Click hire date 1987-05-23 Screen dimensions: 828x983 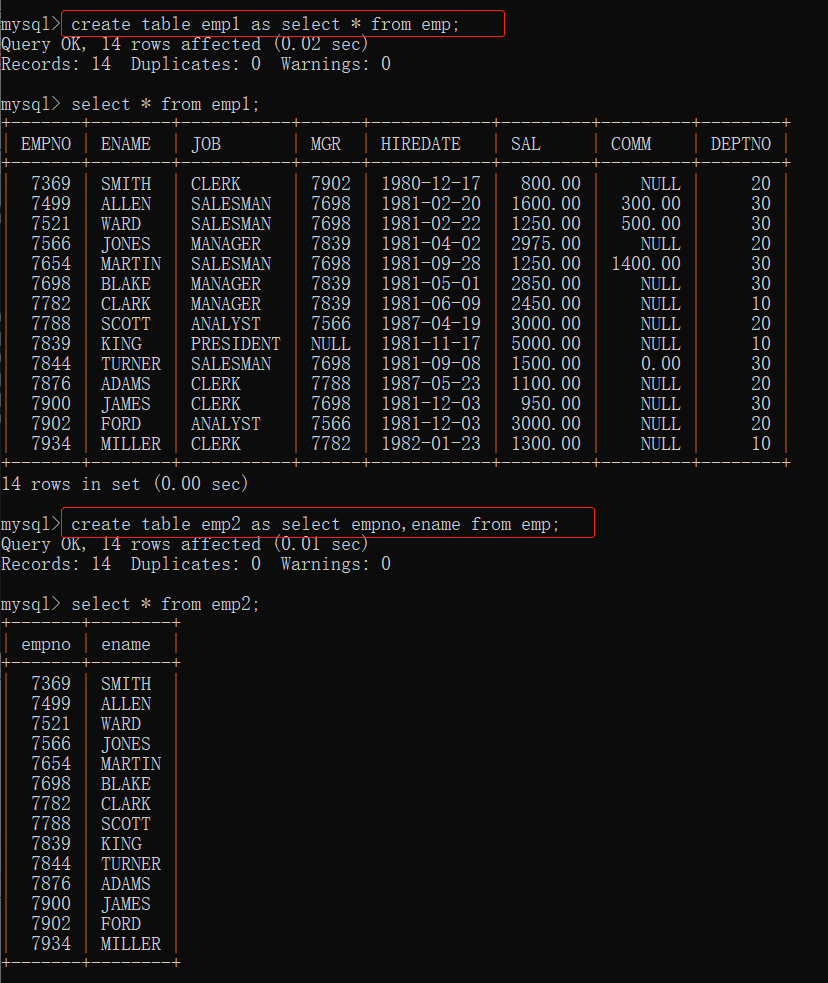click(x=431, y=384)
